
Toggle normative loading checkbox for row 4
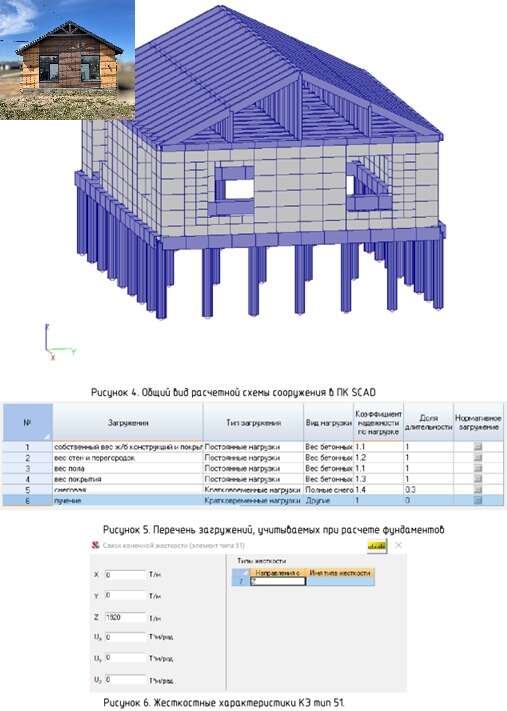(478, 479)
